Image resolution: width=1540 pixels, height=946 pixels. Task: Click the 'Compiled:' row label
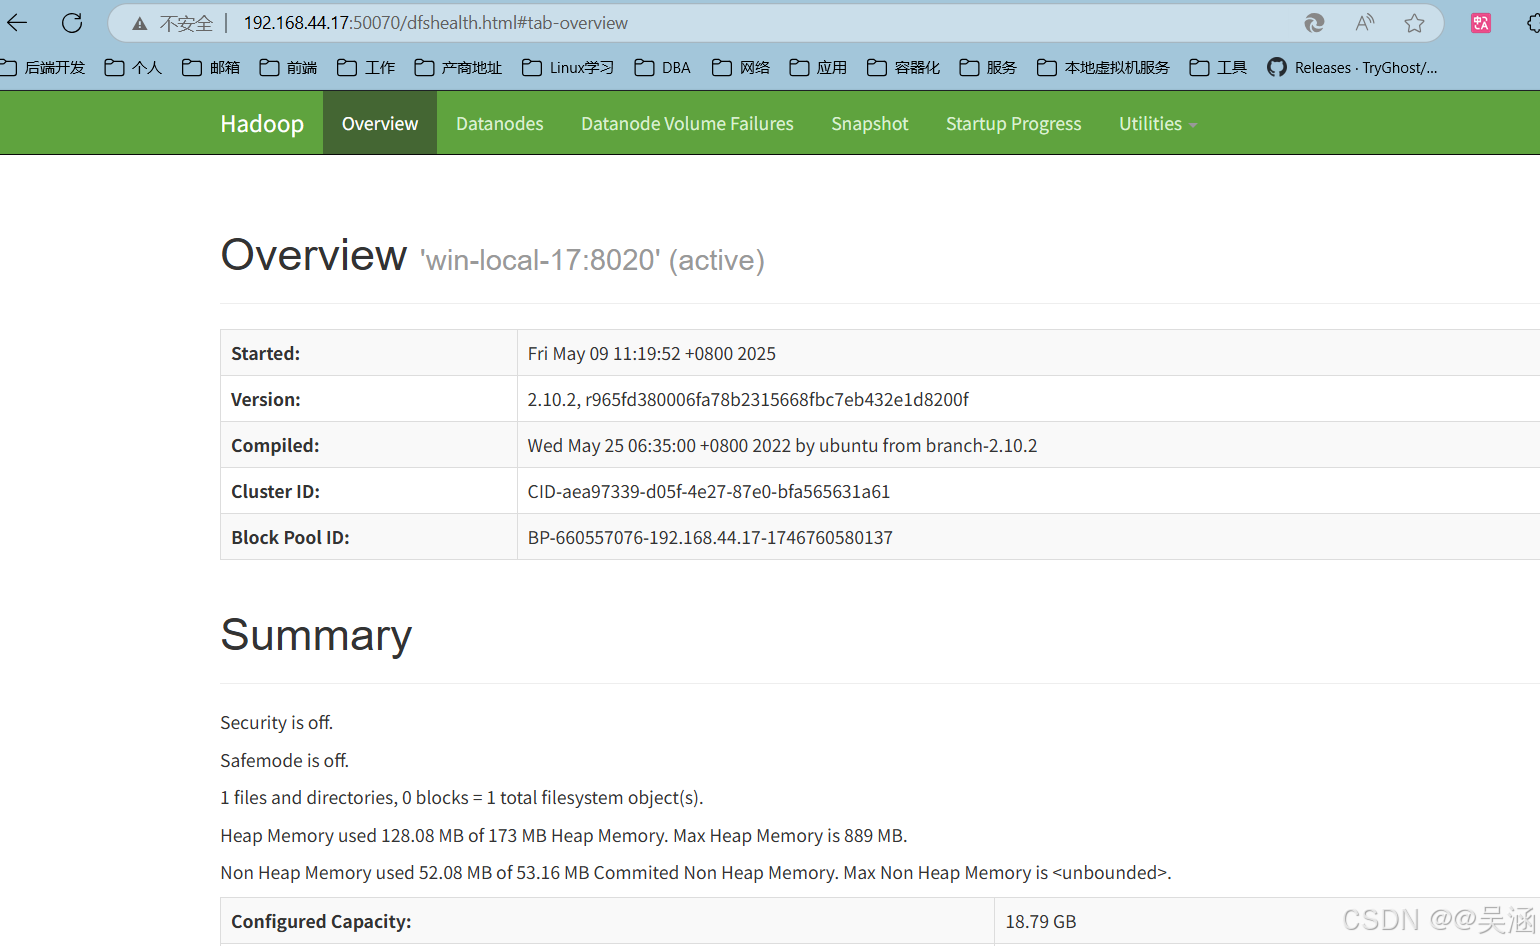pos(275,446)
